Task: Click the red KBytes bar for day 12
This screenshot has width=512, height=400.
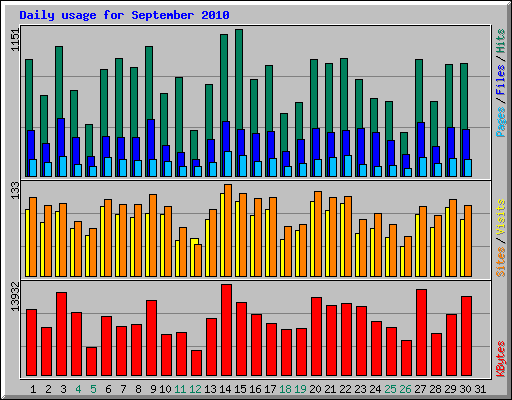Action: pos(196,363)
